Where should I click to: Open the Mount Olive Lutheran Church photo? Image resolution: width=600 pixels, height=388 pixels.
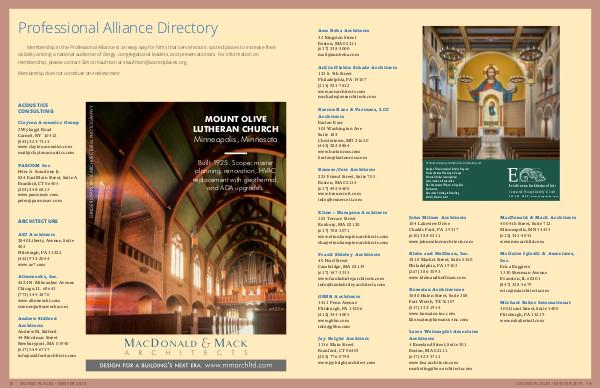[186, 218]
